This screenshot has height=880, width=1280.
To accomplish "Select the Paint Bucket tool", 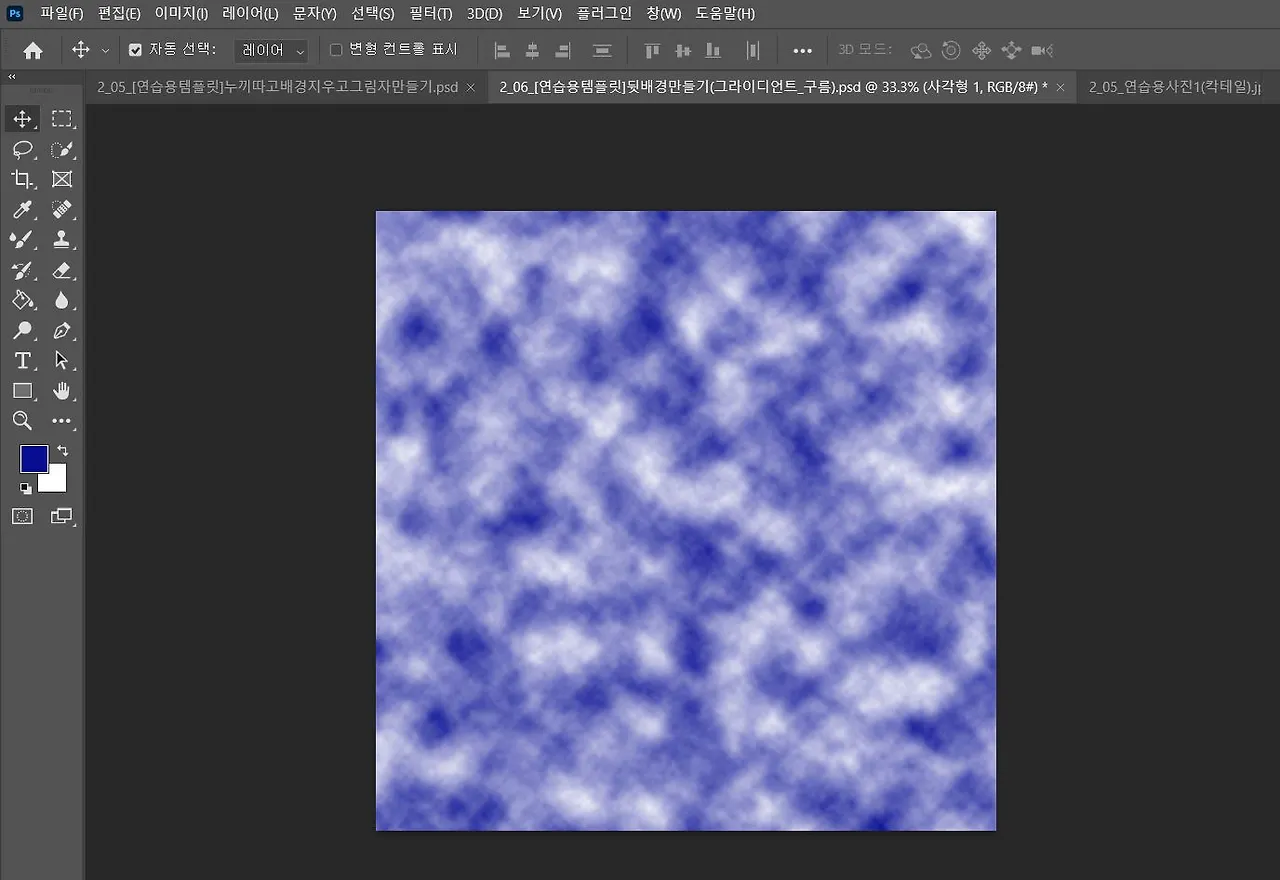I will tap(22, 300).
